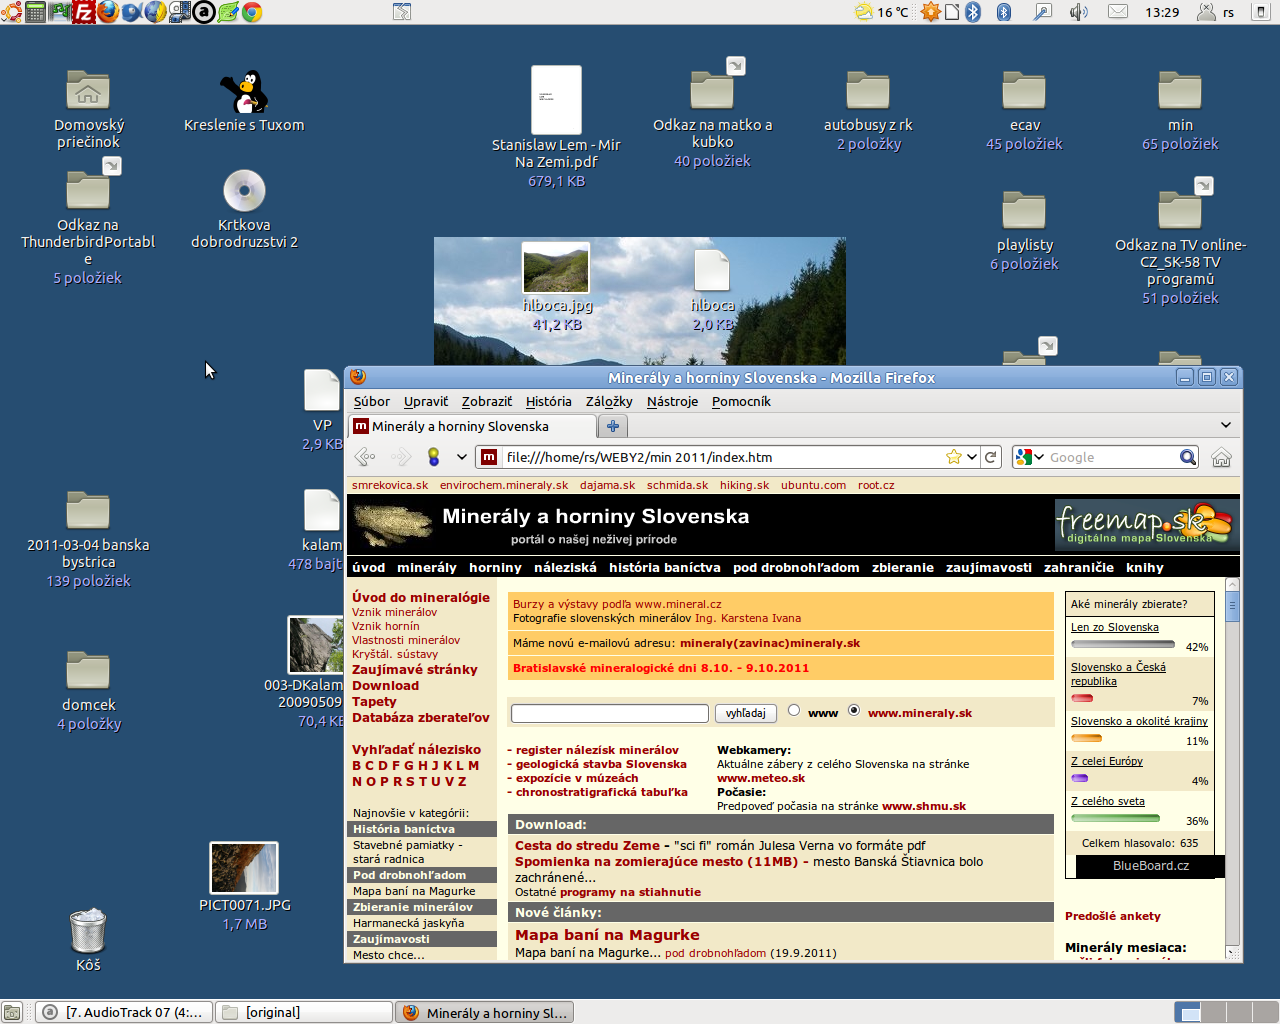The height and width of the screenshot is (1024, 1280).
Task: Select the www radio button
Action: tap(794, 711)
